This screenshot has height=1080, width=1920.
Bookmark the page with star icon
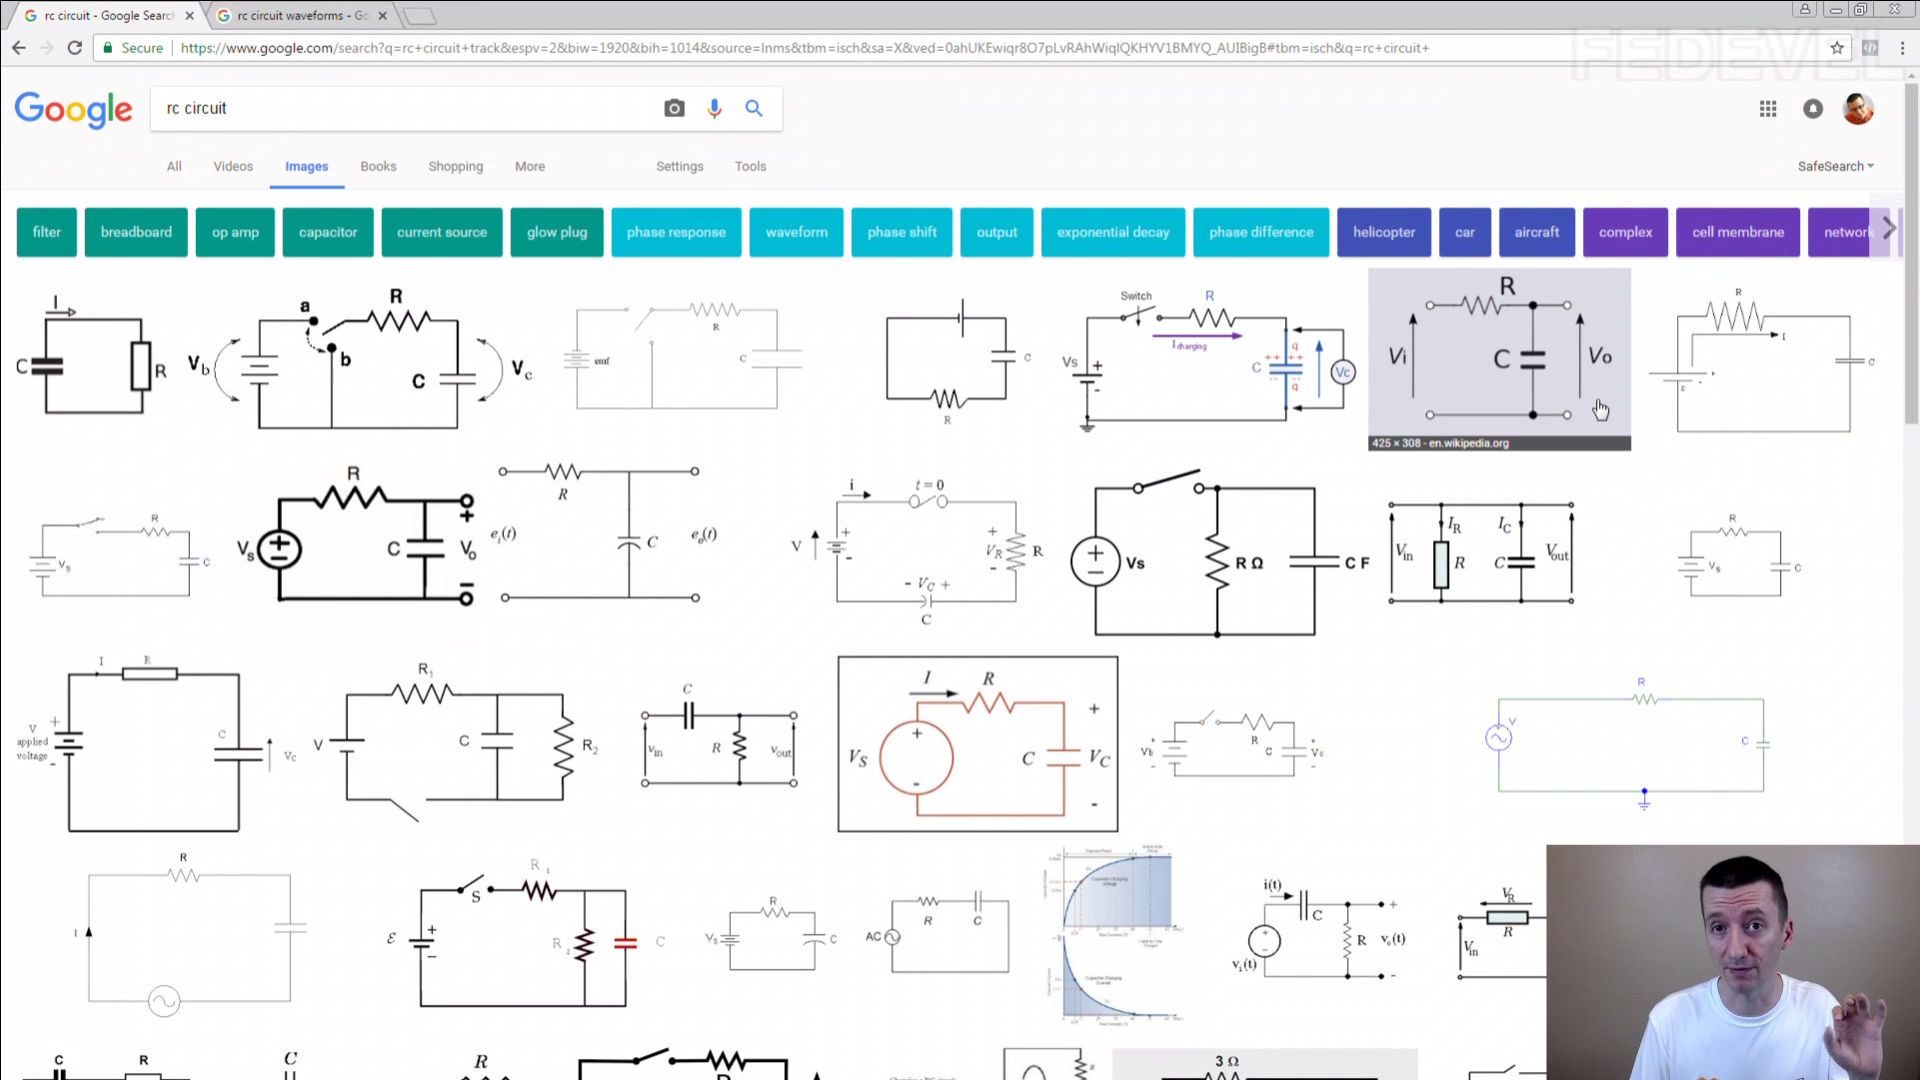(1837, 47)
